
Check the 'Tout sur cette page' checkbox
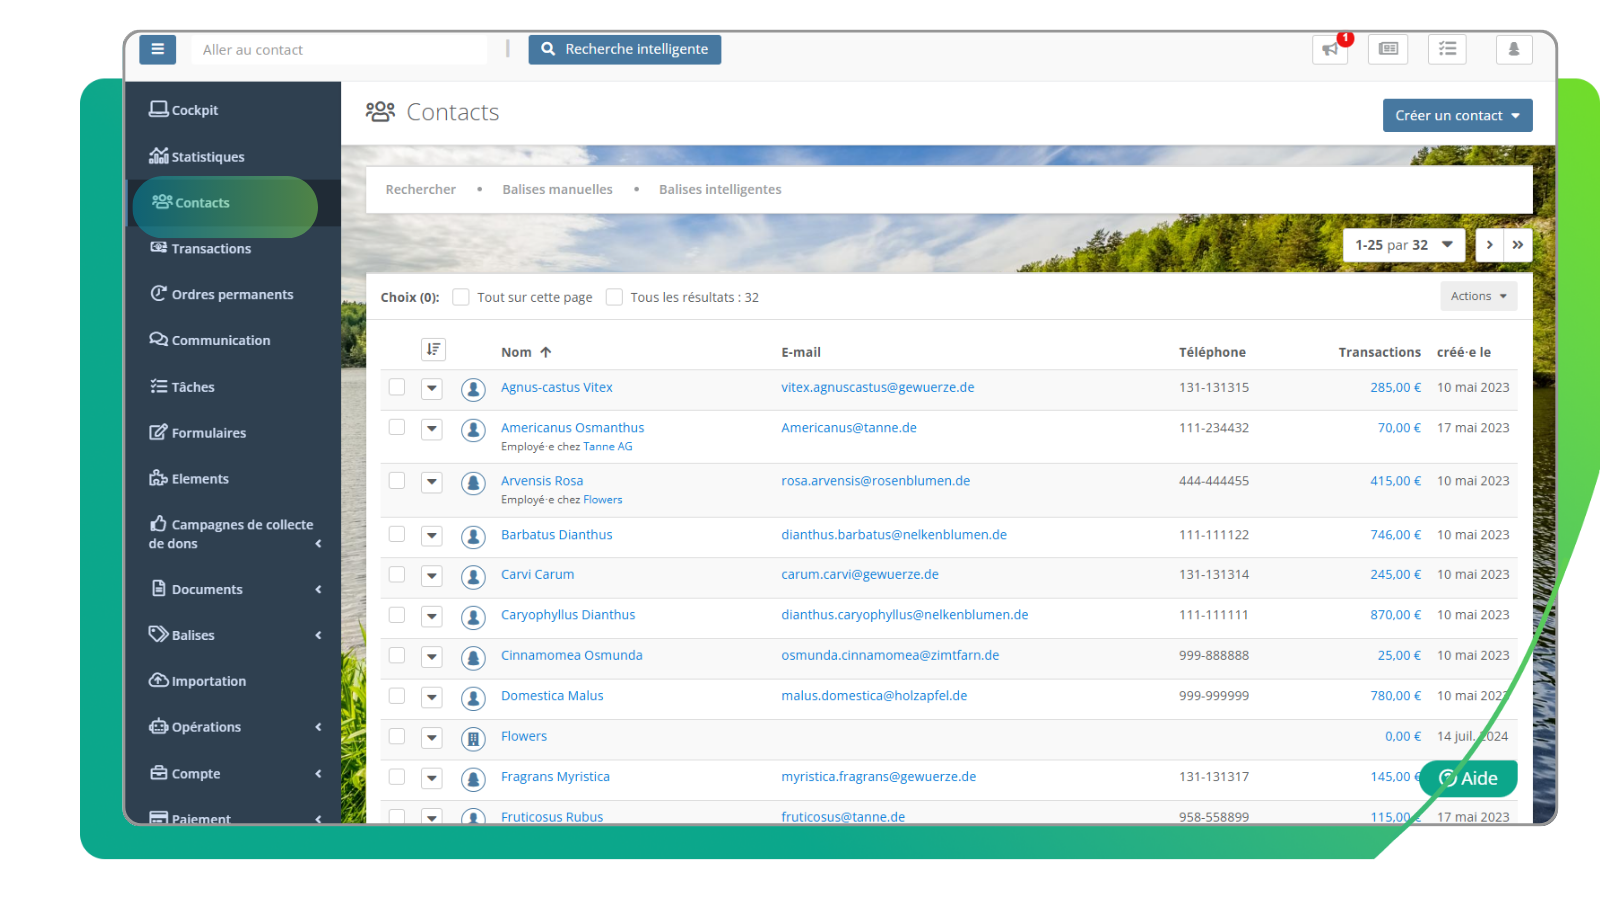coord(461,297)
